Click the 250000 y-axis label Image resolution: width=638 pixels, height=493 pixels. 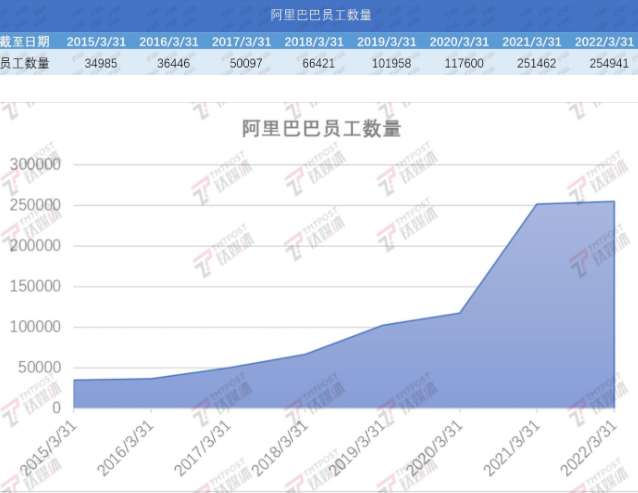point(35,205)
